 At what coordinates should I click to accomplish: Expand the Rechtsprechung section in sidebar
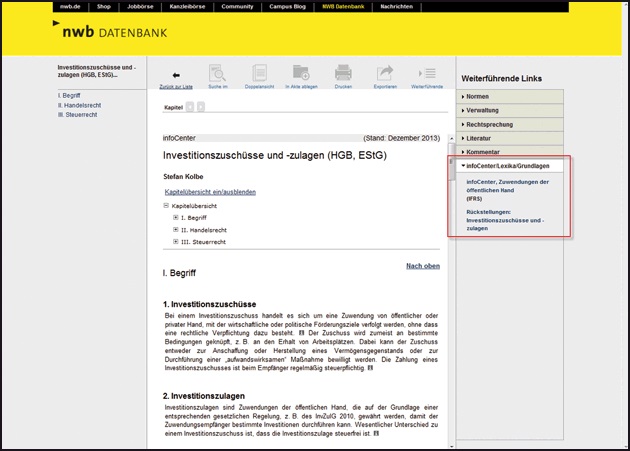(492, 124)
